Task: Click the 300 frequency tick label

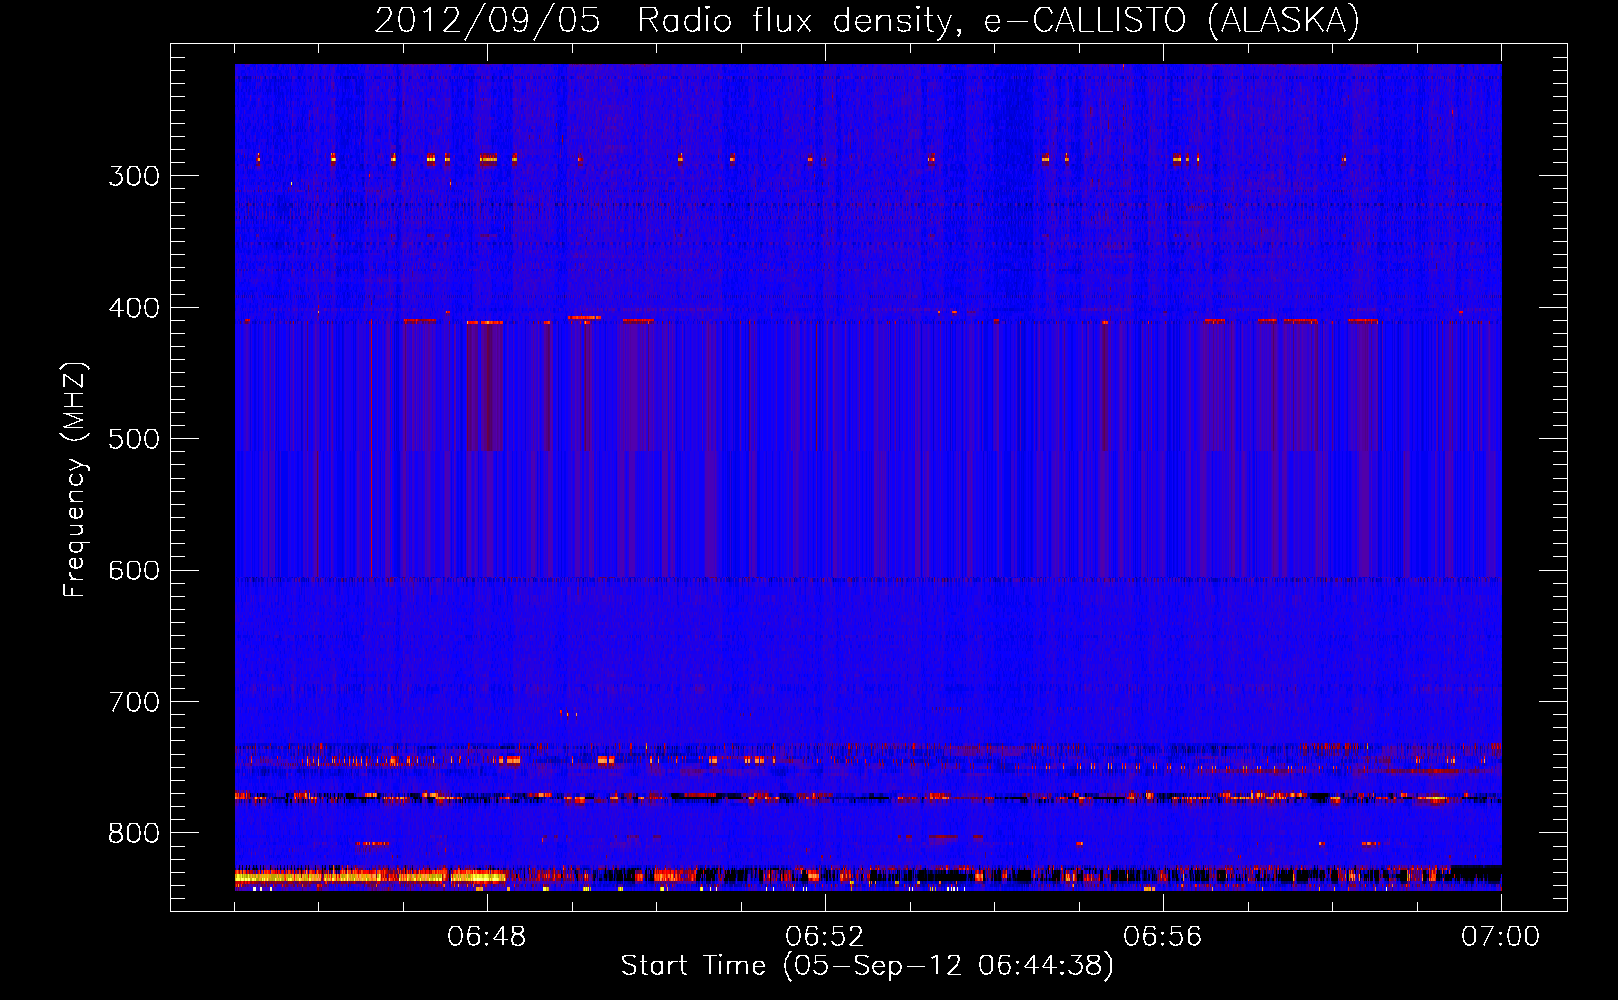Action: (134, 176)
